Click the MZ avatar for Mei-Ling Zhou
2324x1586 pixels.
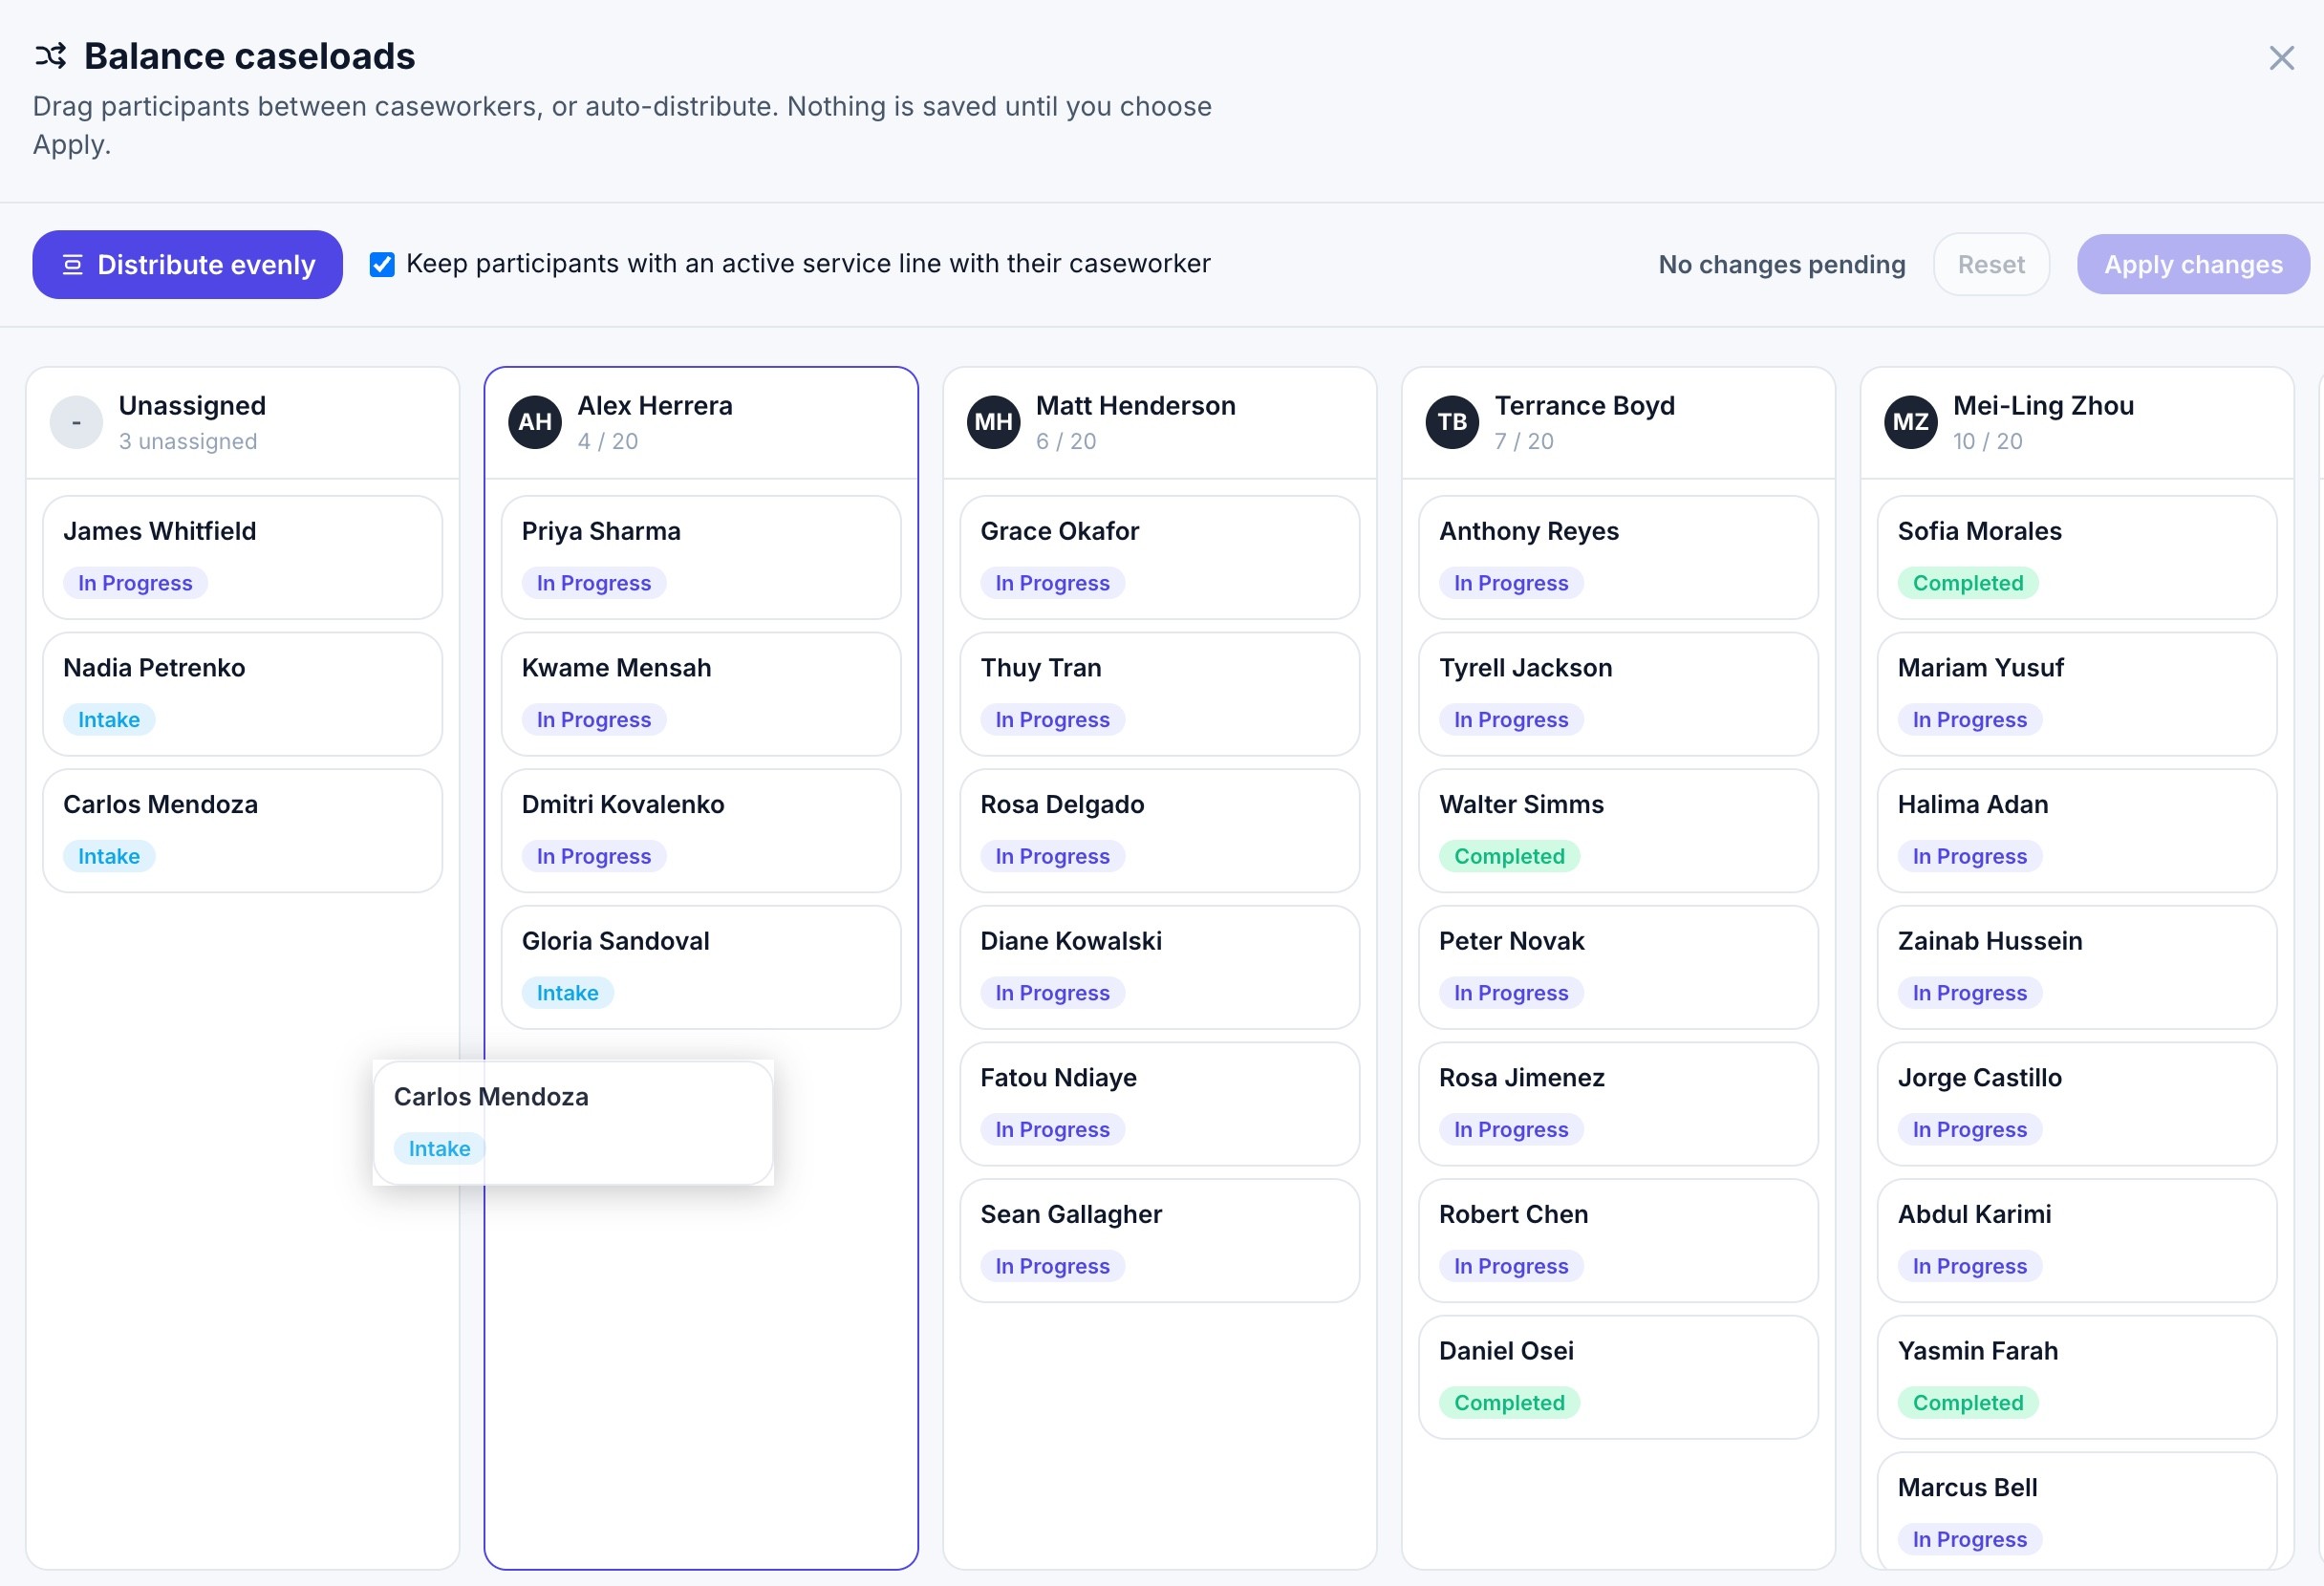(1911, 422)
